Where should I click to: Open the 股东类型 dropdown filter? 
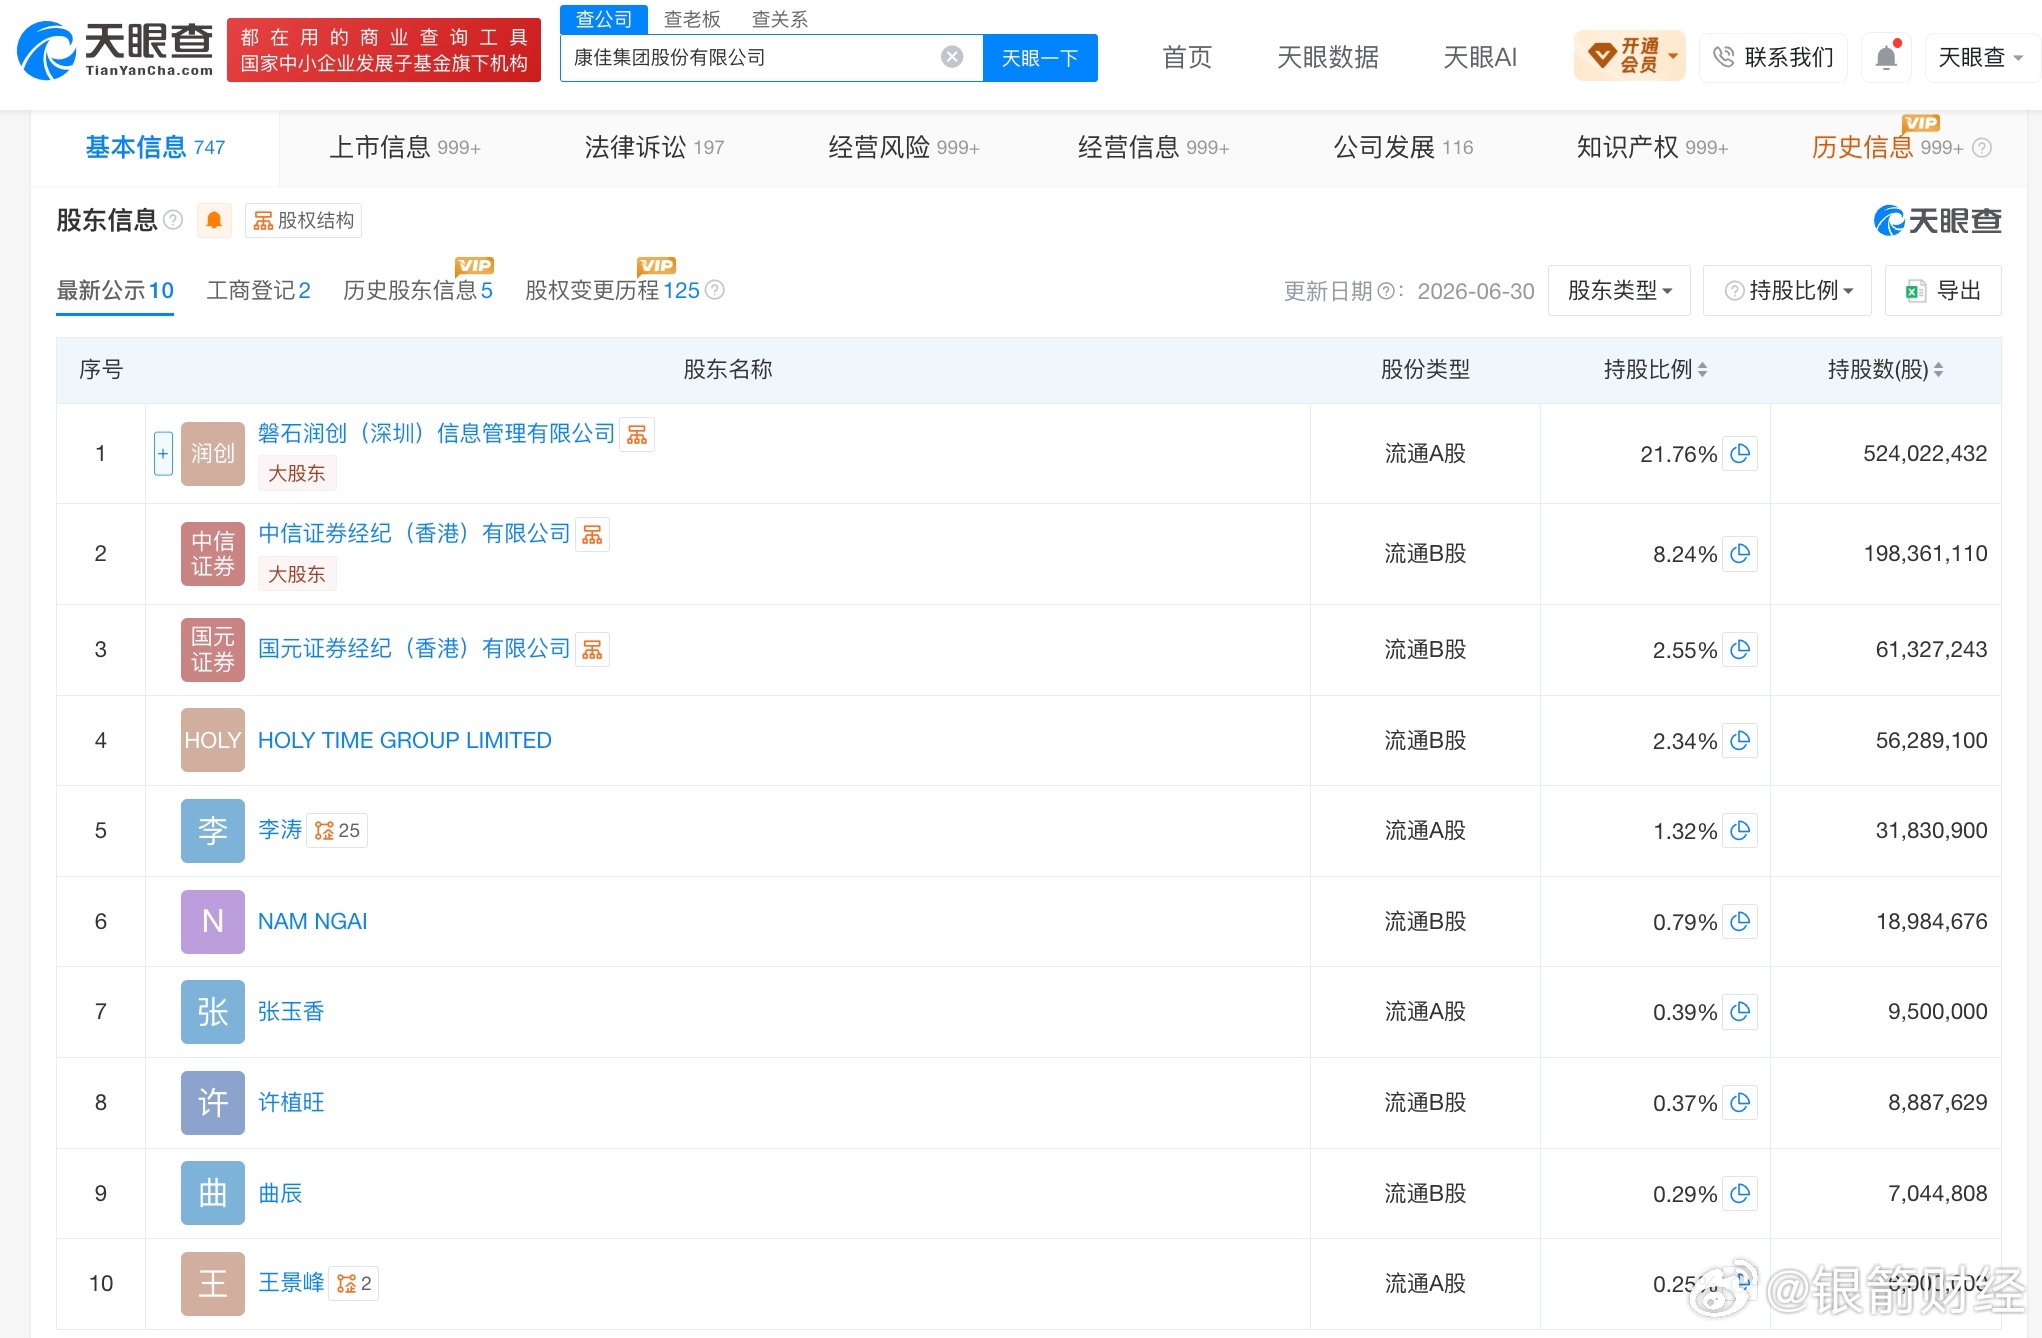1619,291
